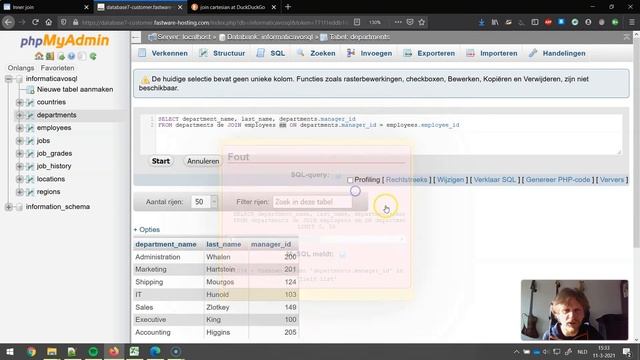Expand job_grades table node
640x360 pixels.
(19, 153)
